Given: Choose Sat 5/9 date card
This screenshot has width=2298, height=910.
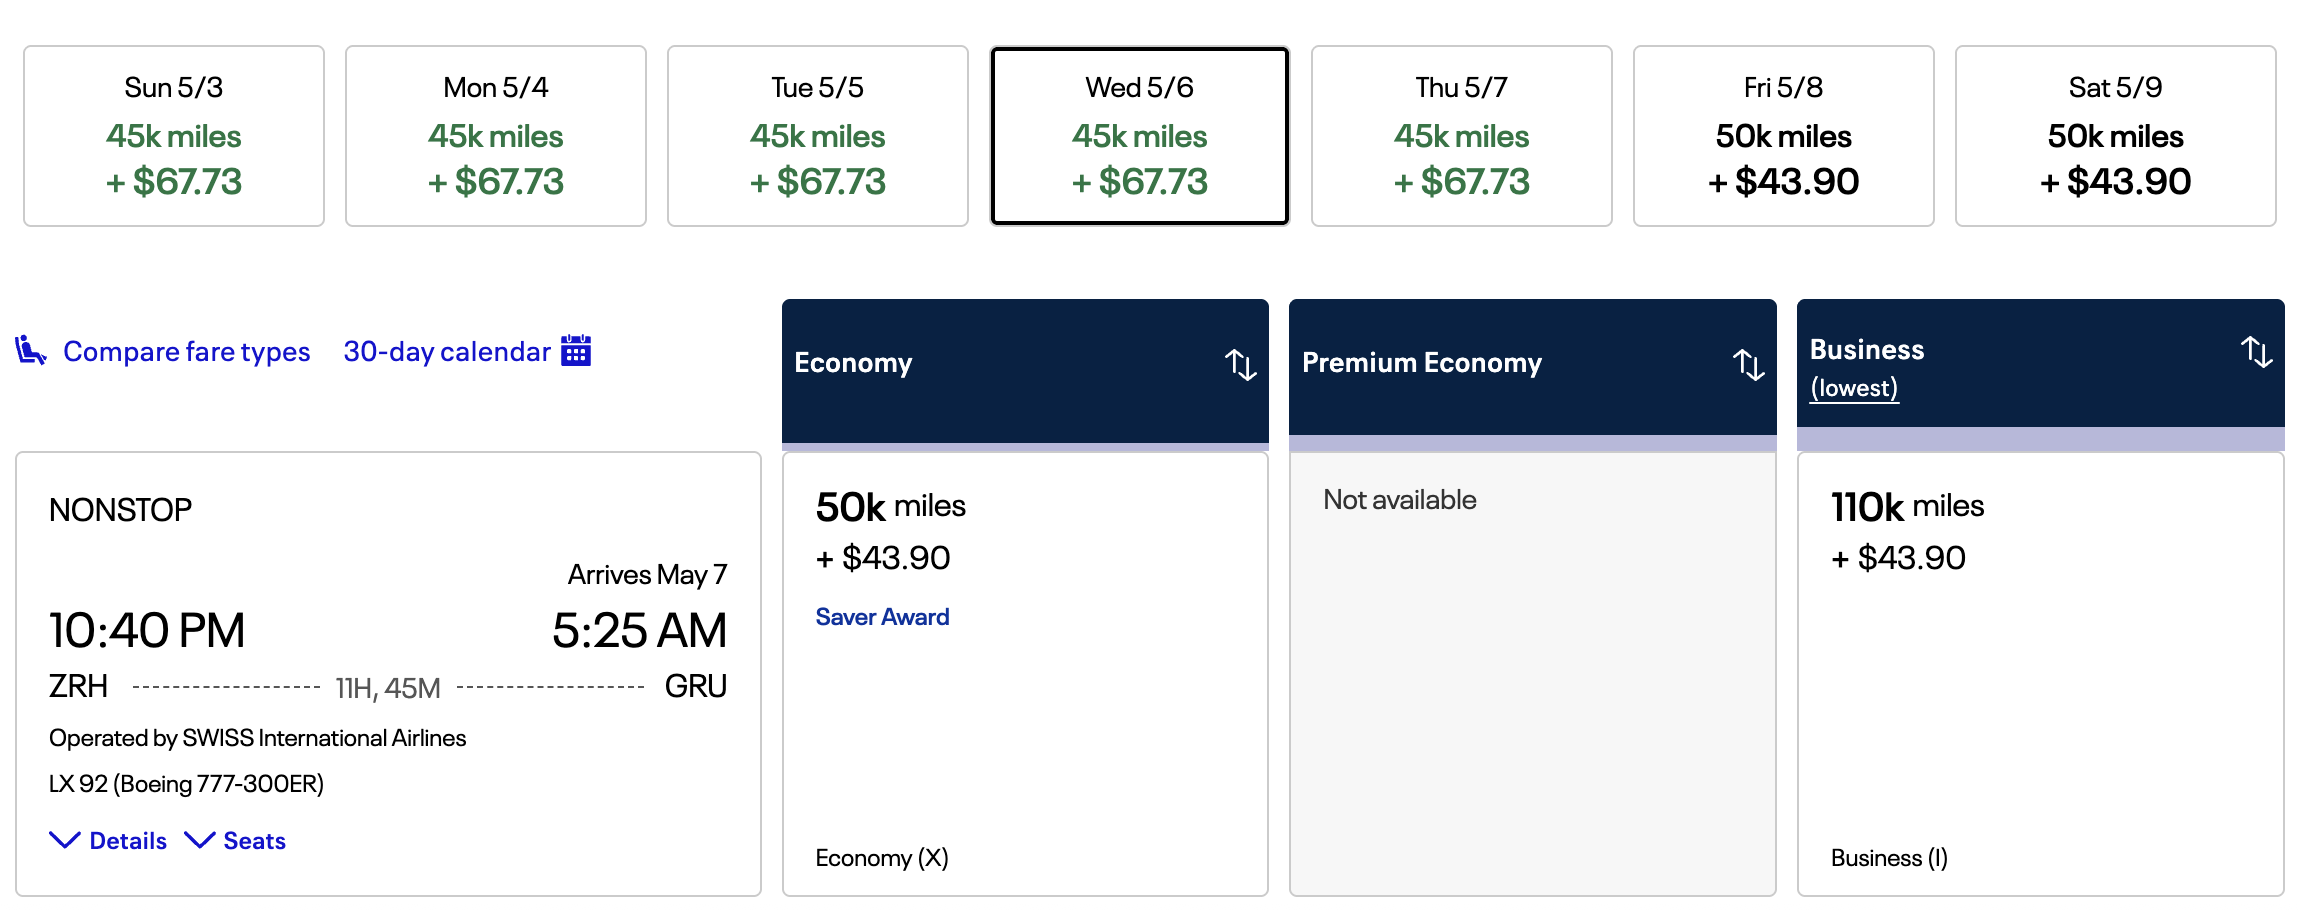Looking at the screenshot, I should tap(2116, 136).
